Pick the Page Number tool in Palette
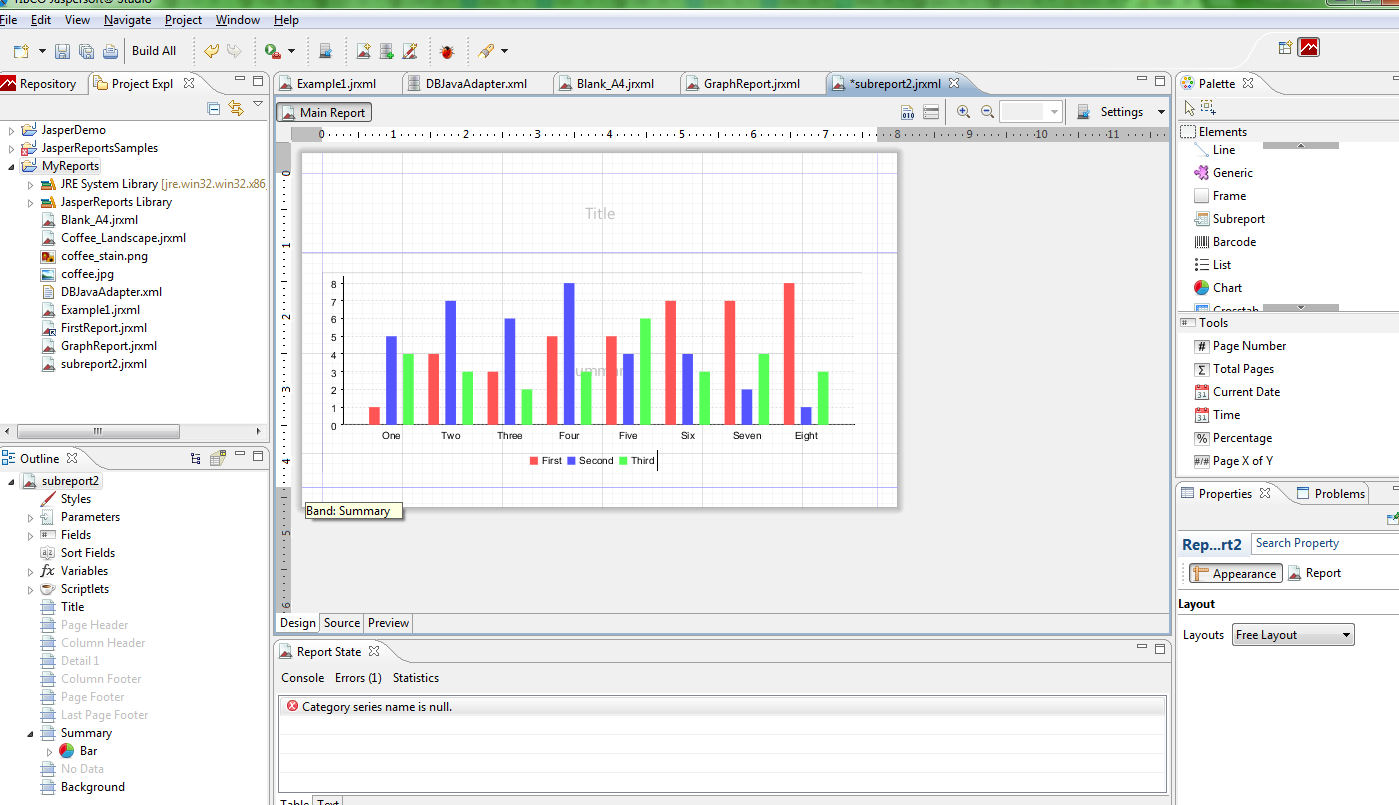Viewport: 1399px width, 805px height. click(1239, 346)
